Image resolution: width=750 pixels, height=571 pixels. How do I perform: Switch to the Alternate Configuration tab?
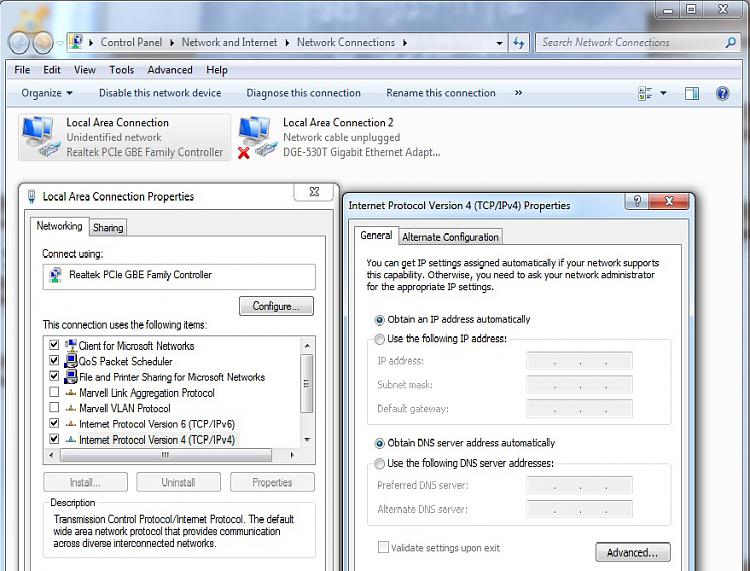pos(450,237)
